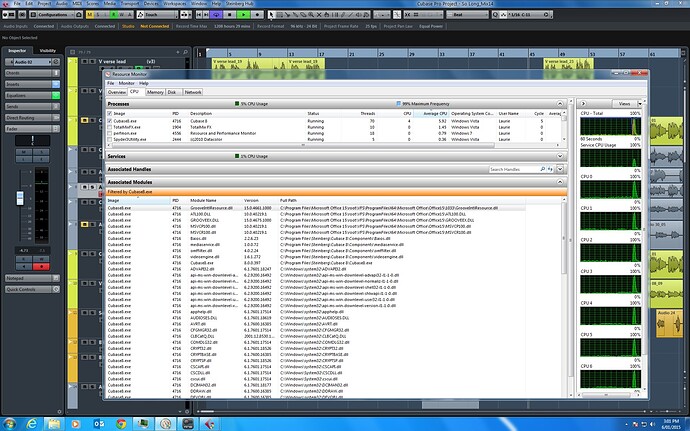The height and width of the screenshot is (431, 690).
Task: Click the pan control above the fader
Action: [32, 140]
